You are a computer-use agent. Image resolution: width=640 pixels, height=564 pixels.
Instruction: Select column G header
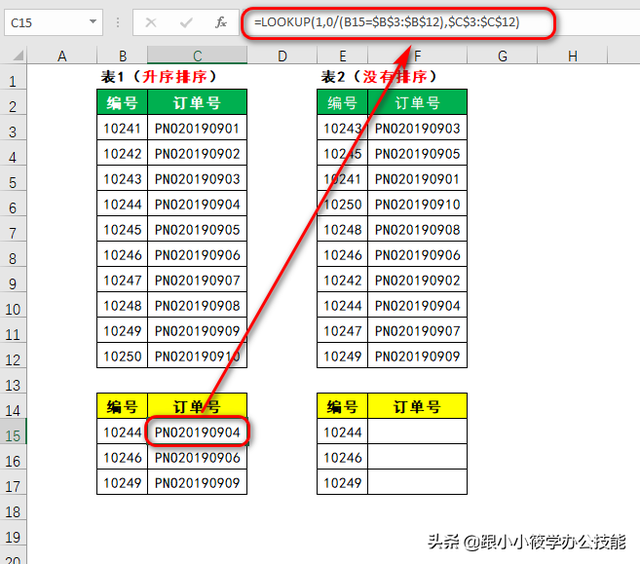pyautogui.click(x=502, y=56)
